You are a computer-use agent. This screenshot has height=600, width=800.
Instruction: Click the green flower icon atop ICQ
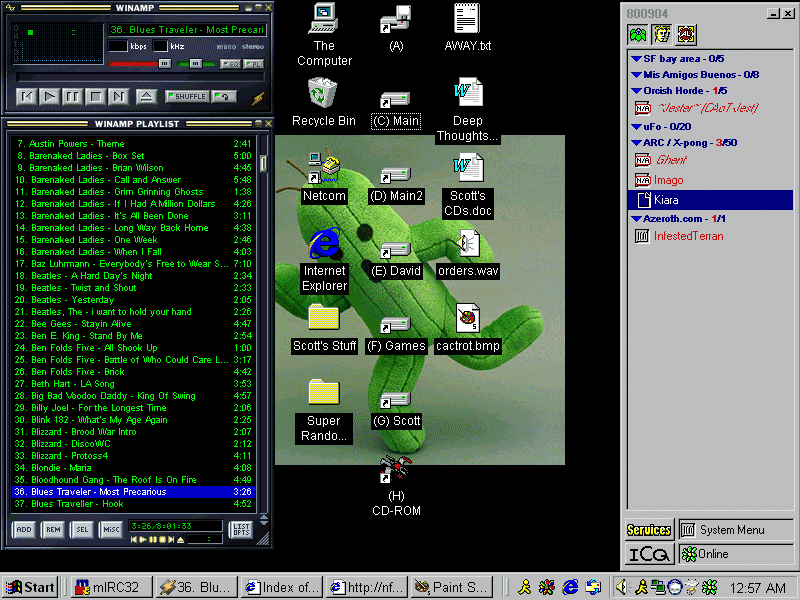tap(638, 35)
